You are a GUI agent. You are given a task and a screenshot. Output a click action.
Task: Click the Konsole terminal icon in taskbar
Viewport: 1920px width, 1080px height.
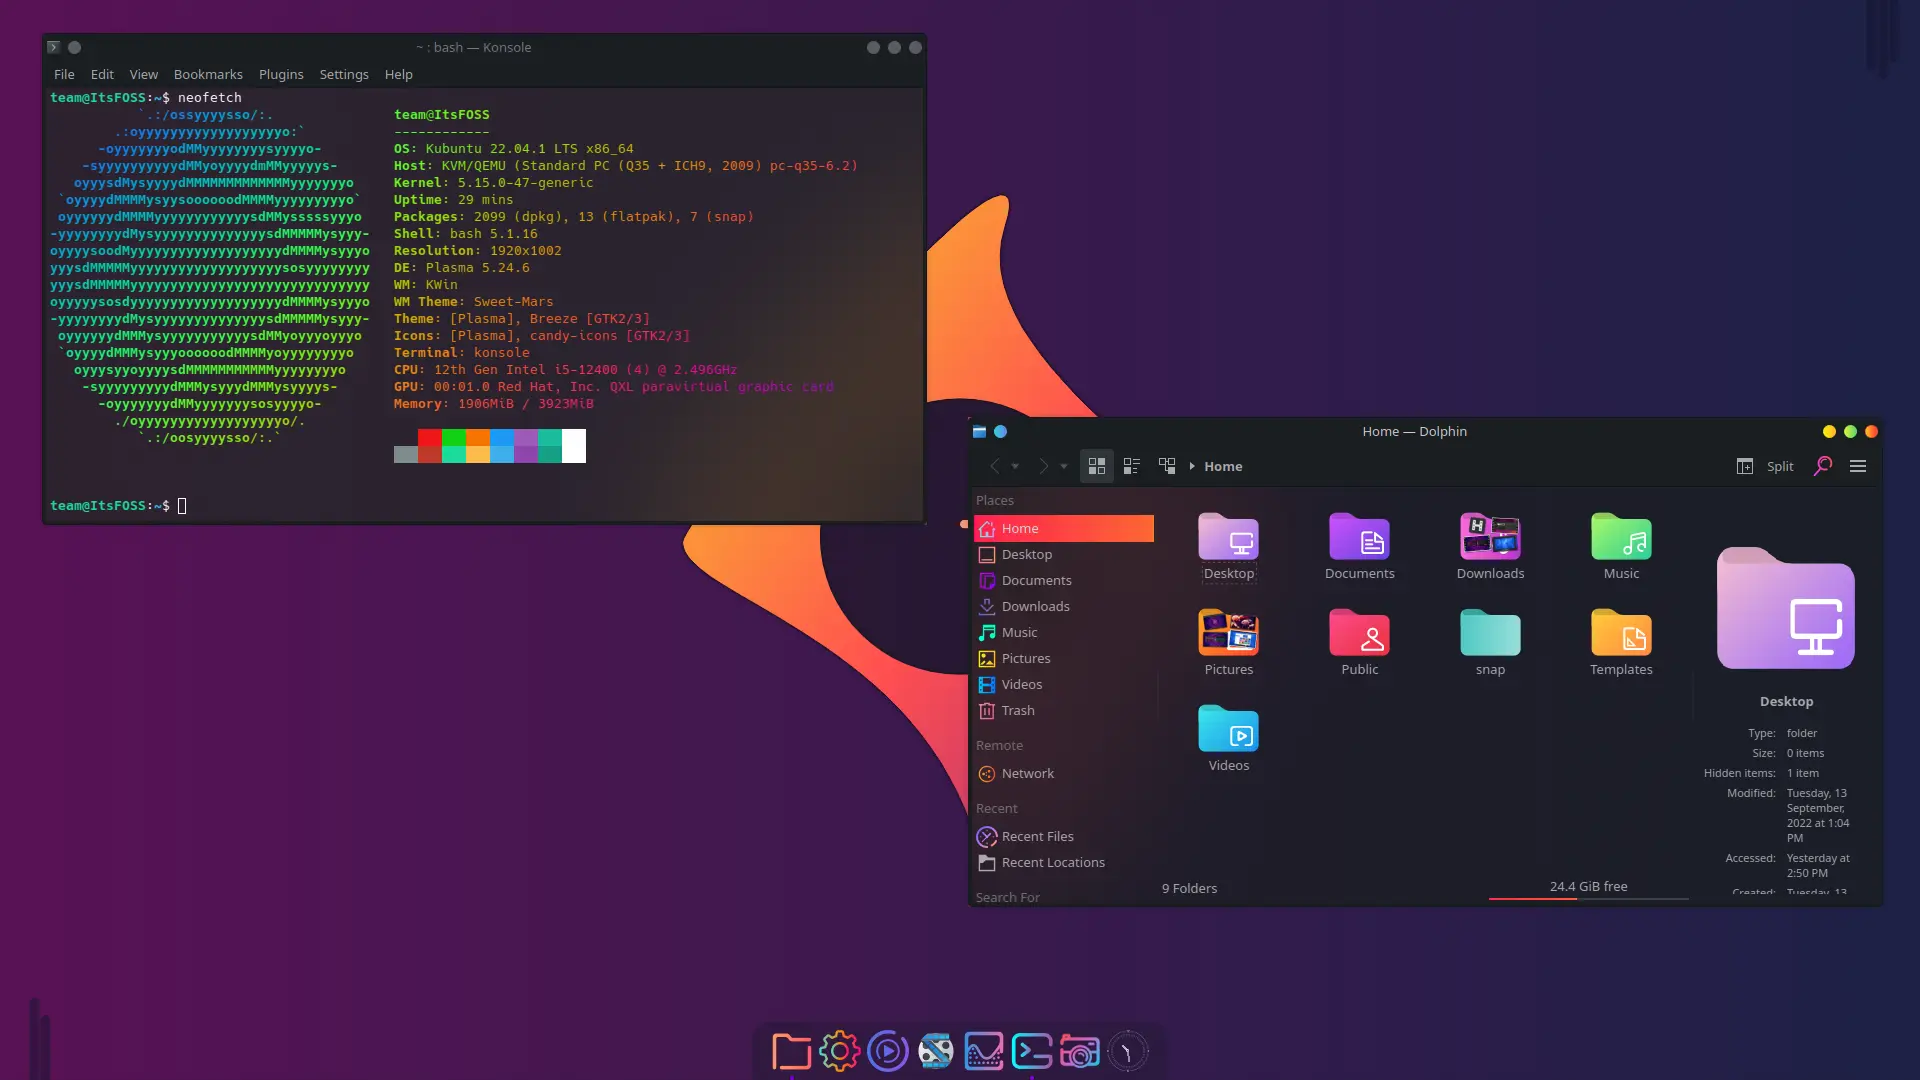click(x=1033, y=1052)
